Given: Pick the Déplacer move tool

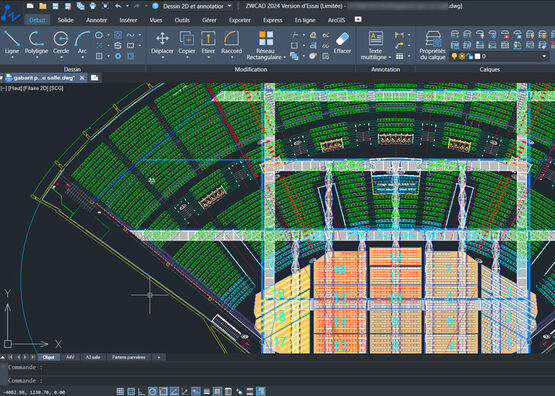Looking at the screenshot, I should (162, 43).
